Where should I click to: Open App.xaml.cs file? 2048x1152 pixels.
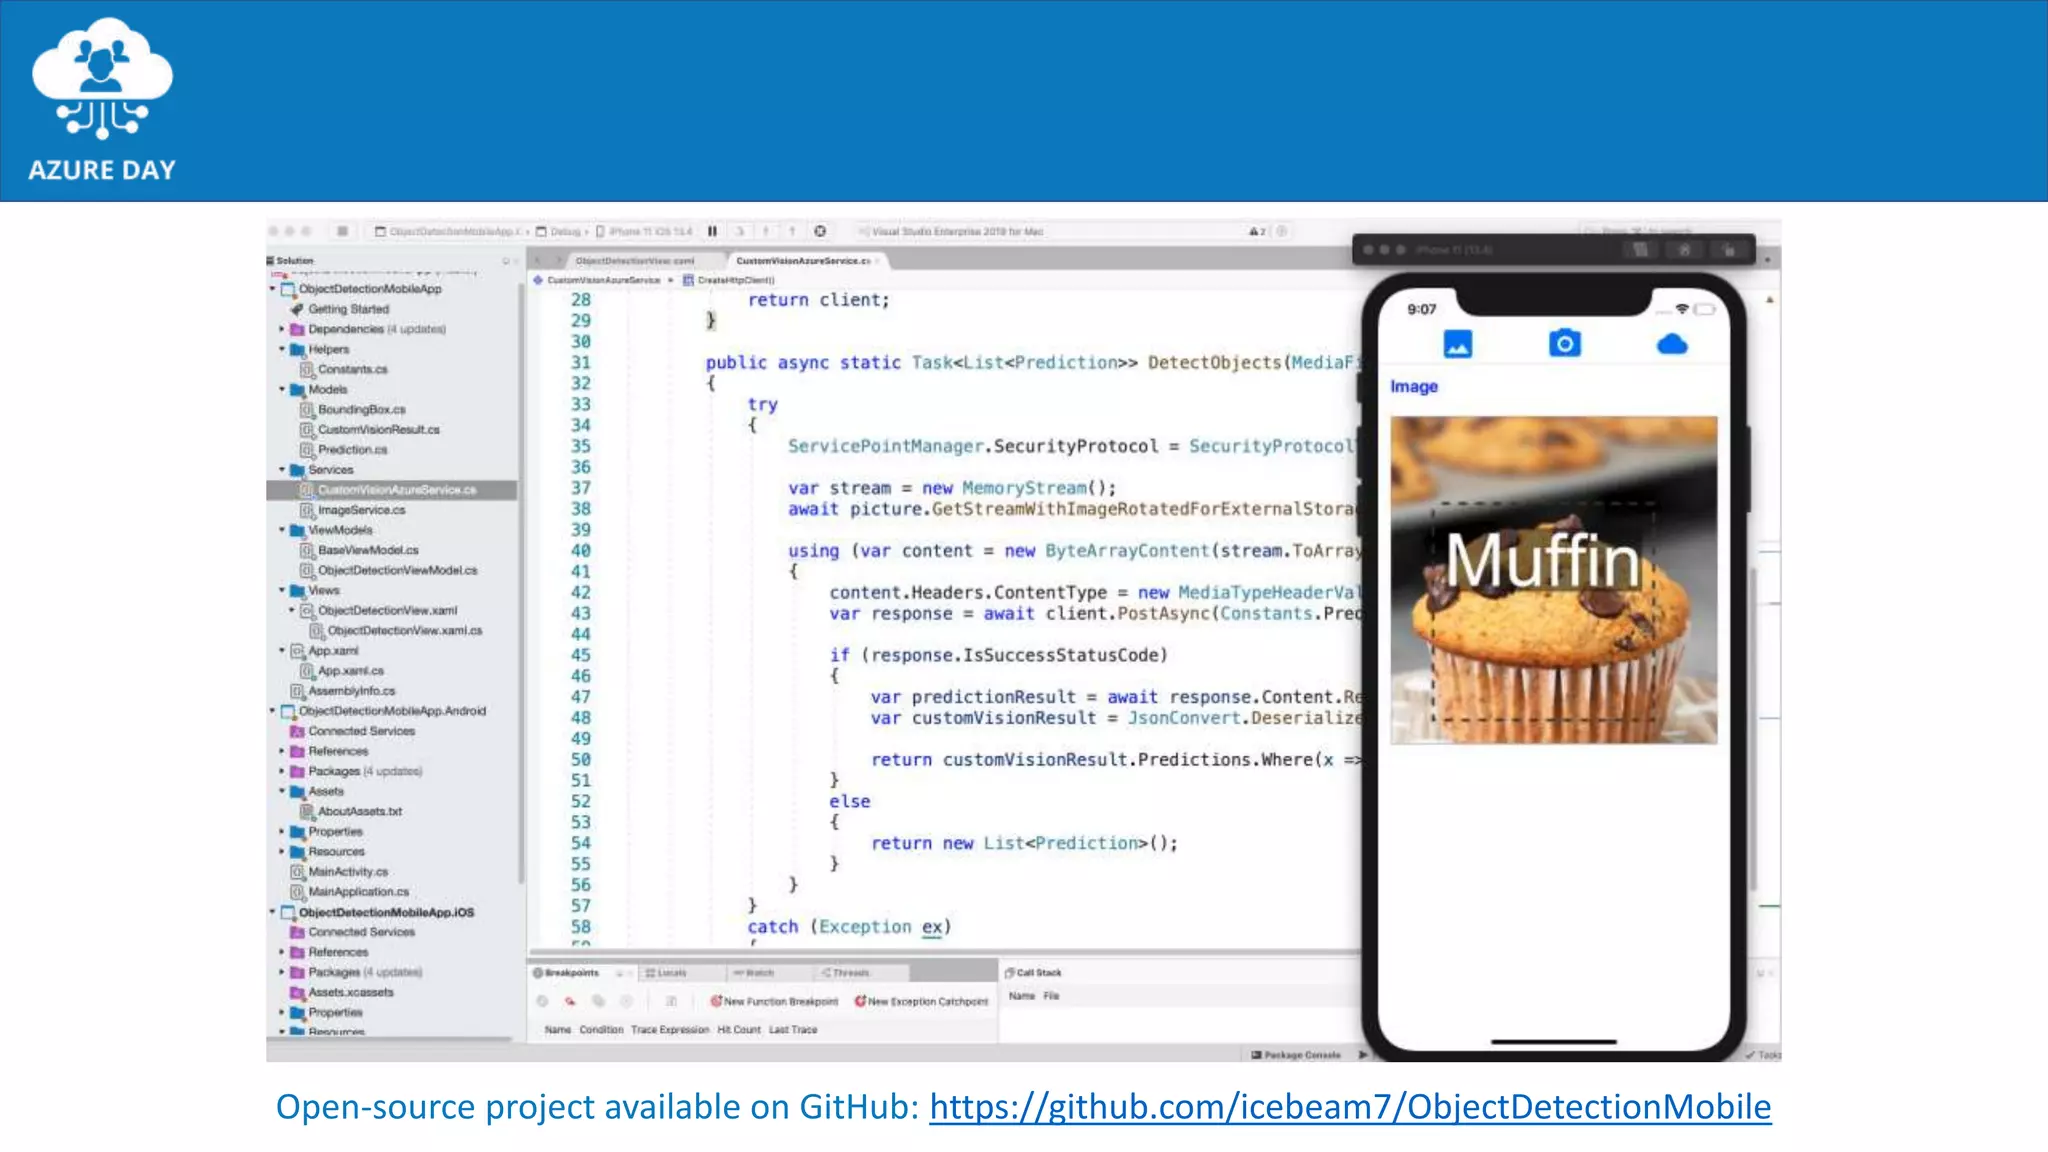(350, 671)
